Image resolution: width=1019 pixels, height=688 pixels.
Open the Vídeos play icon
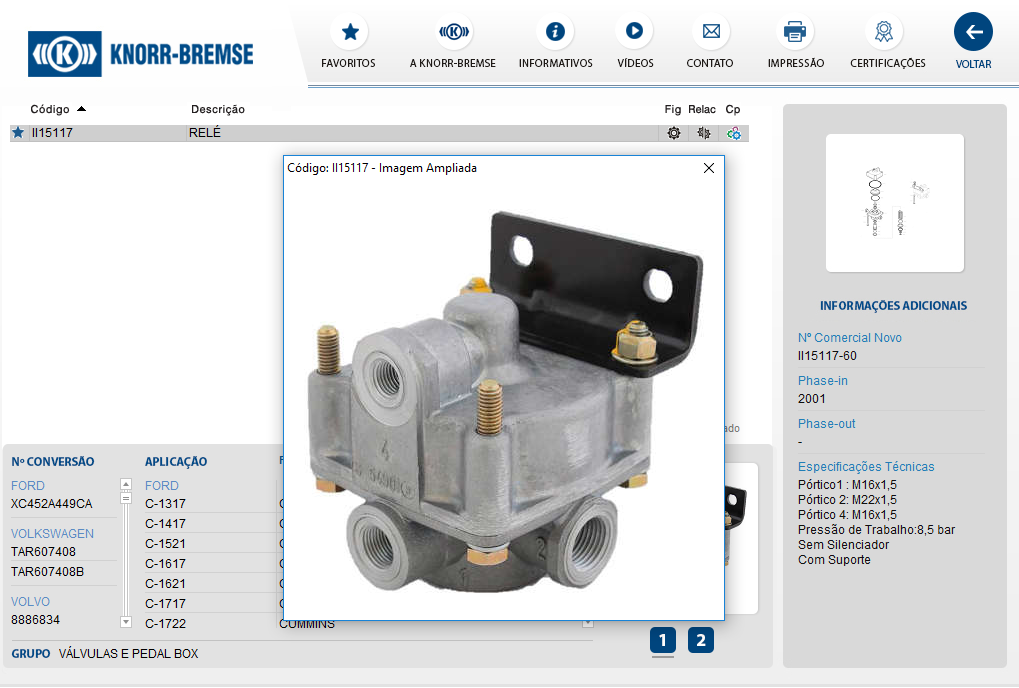point(634,32)
